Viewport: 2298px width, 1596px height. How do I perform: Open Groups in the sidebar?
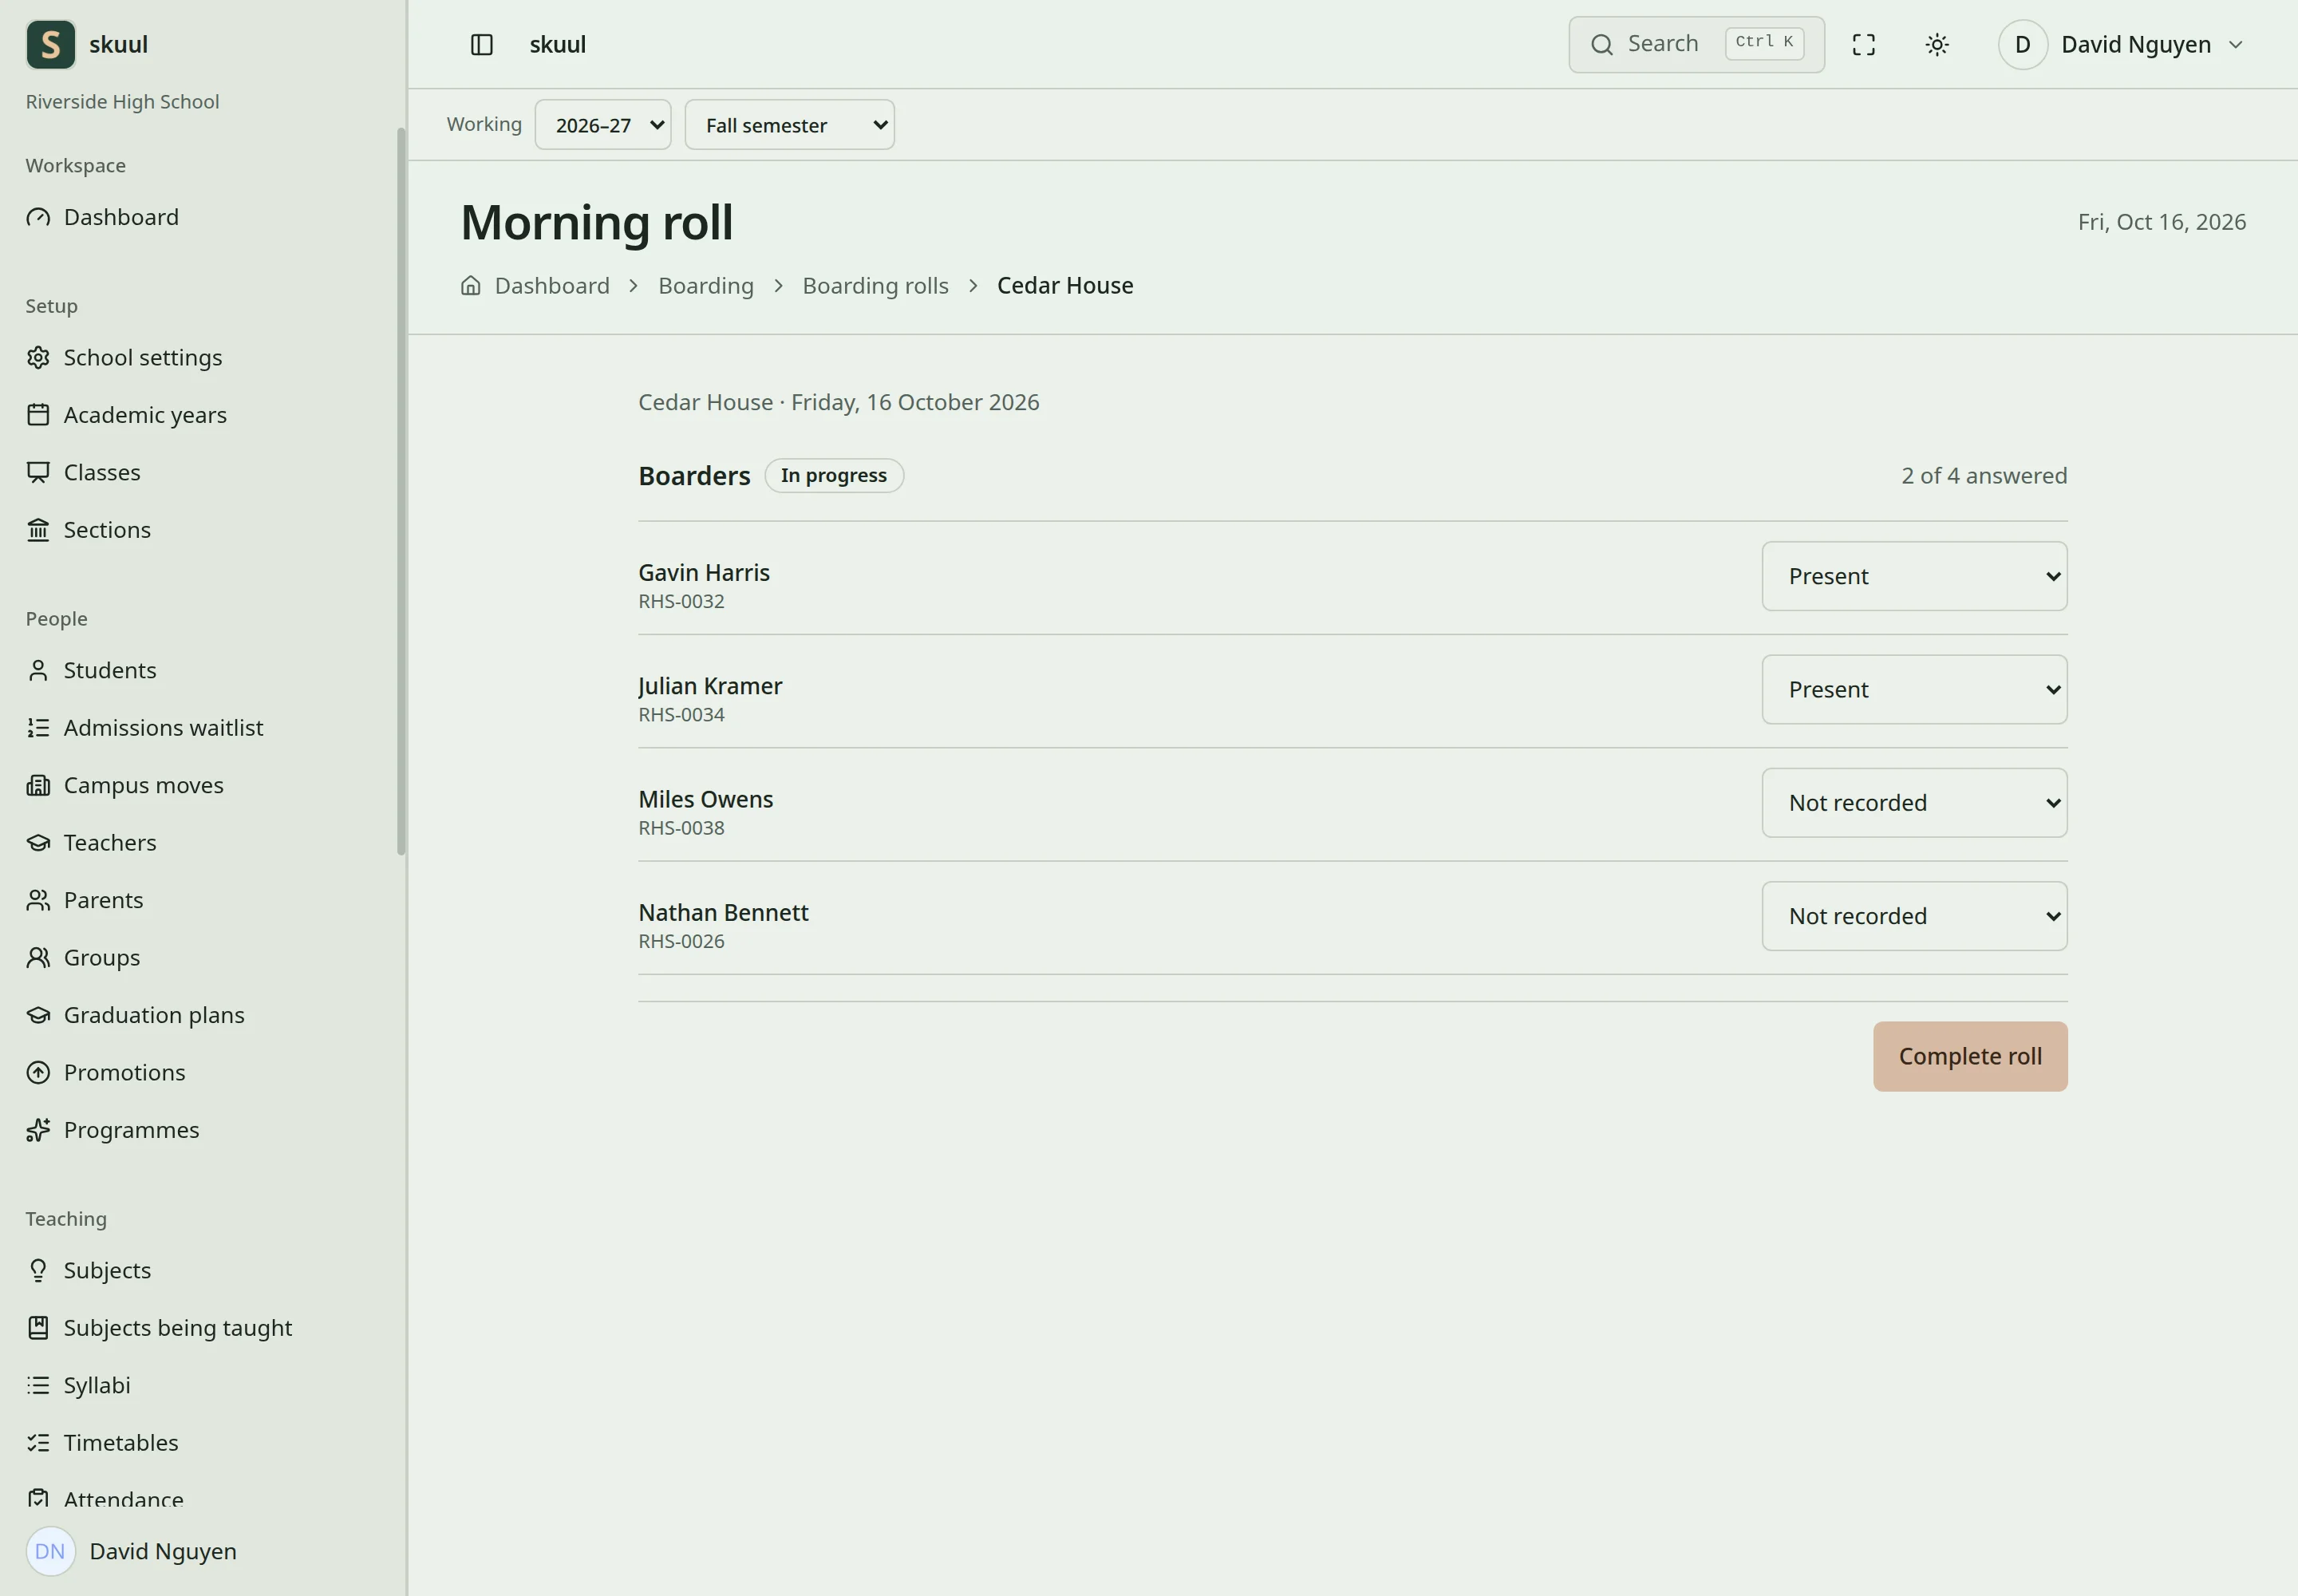click(x=201, y=957)
